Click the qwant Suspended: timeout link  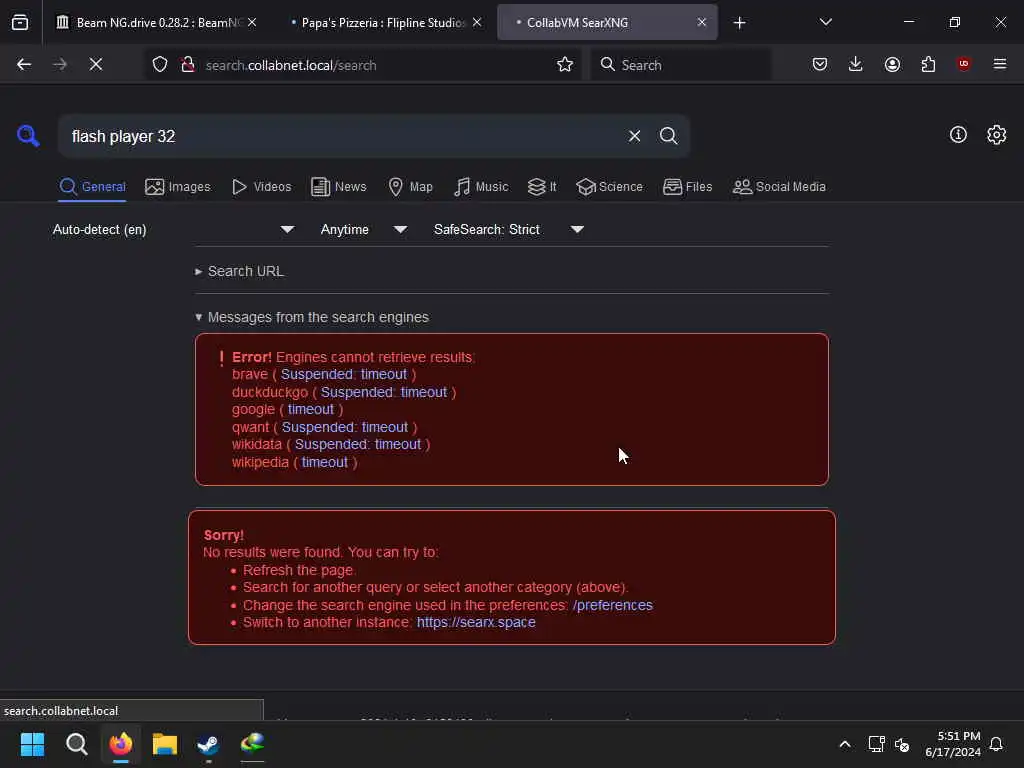(x=345, y=427)
